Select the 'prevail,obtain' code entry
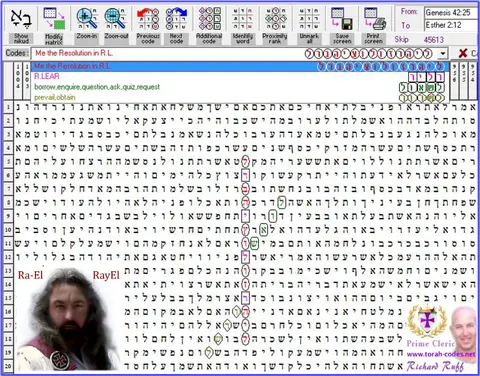 pos(239,97)
